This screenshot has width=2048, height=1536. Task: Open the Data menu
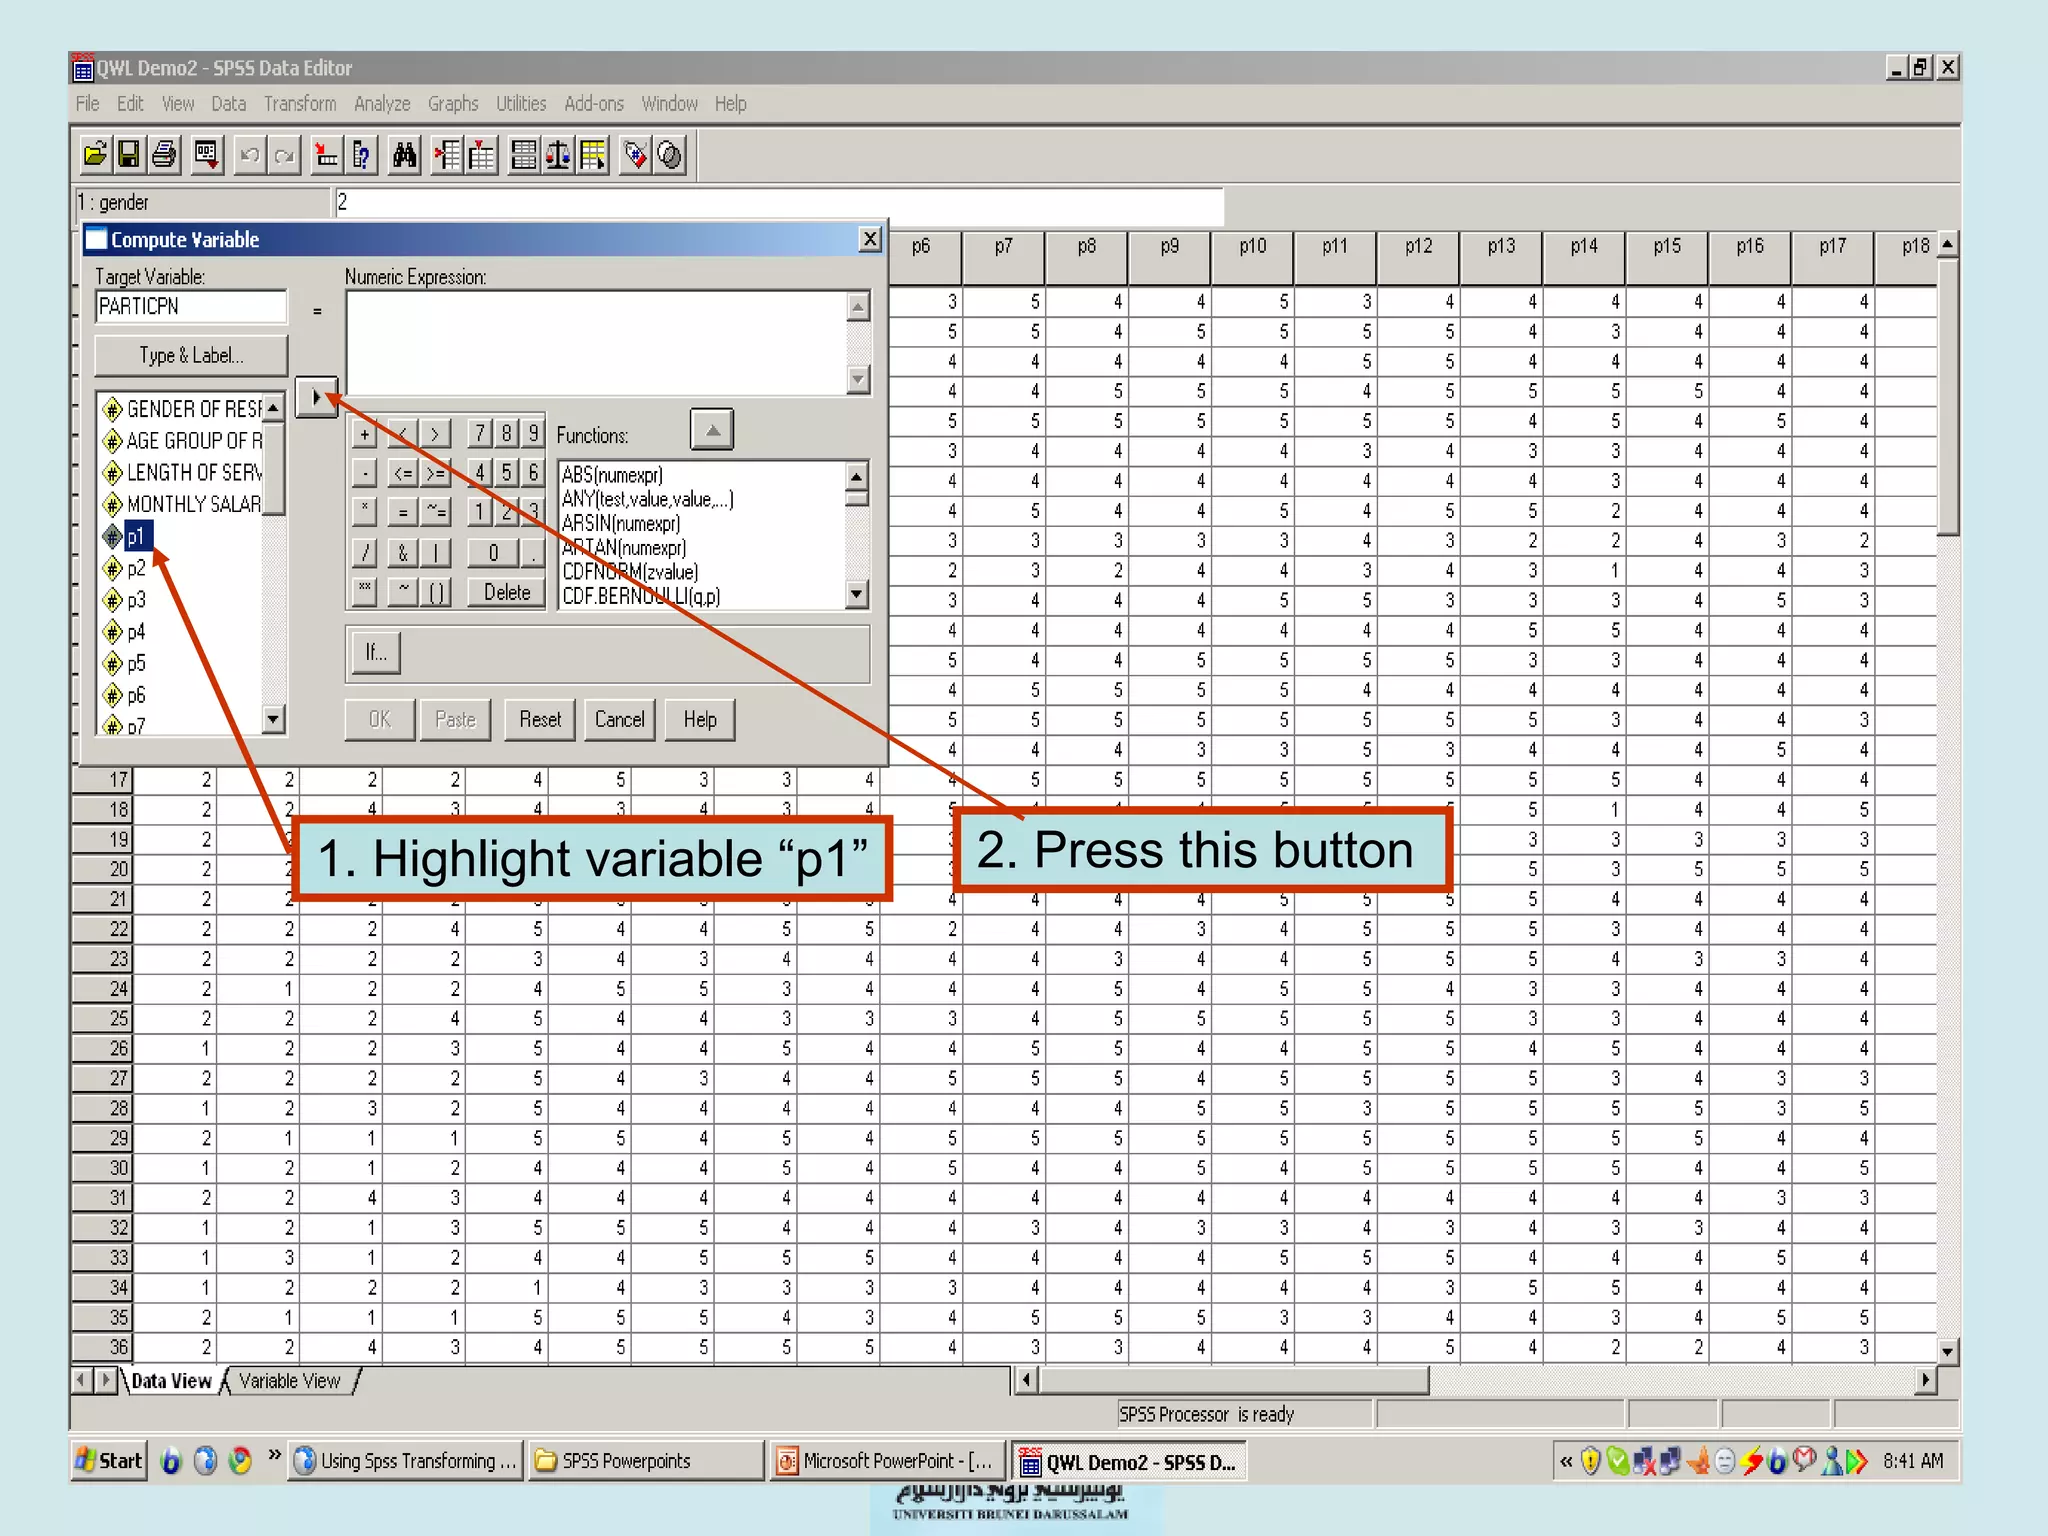pos(228,104)
